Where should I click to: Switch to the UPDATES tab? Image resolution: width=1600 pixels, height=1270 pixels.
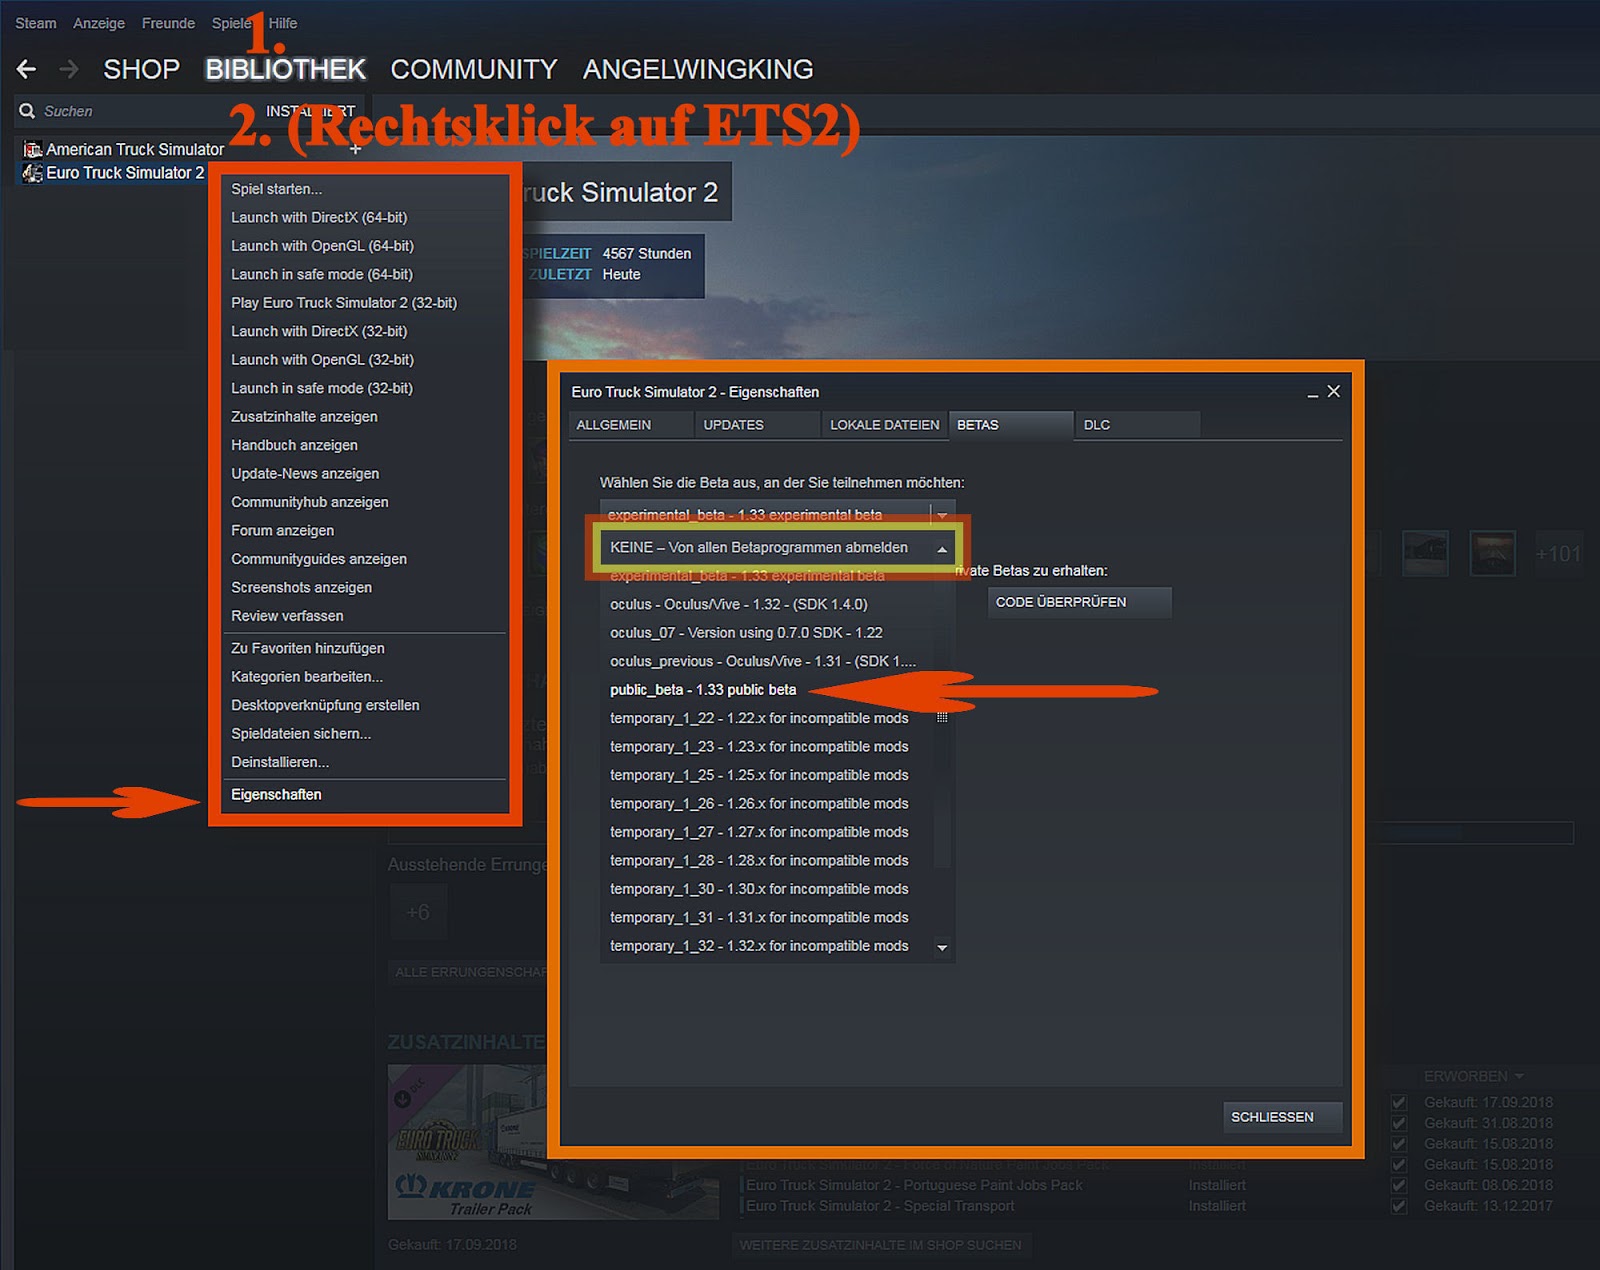click(757, 425)
